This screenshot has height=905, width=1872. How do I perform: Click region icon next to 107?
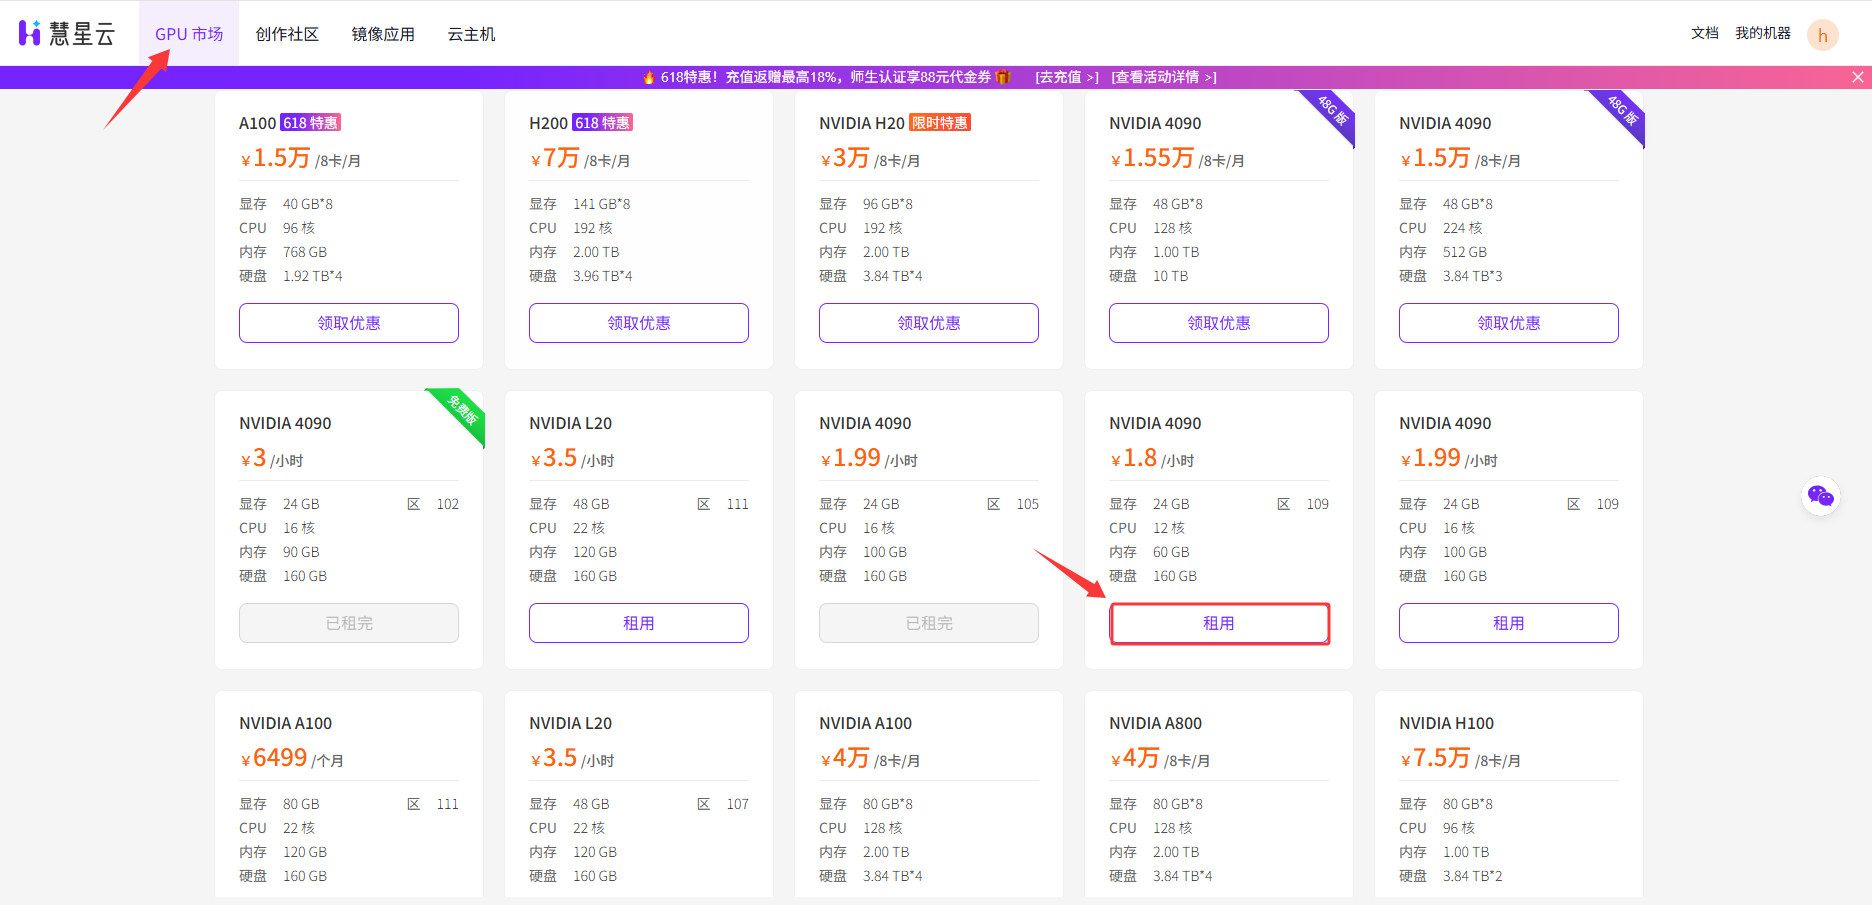pos(703,804)
